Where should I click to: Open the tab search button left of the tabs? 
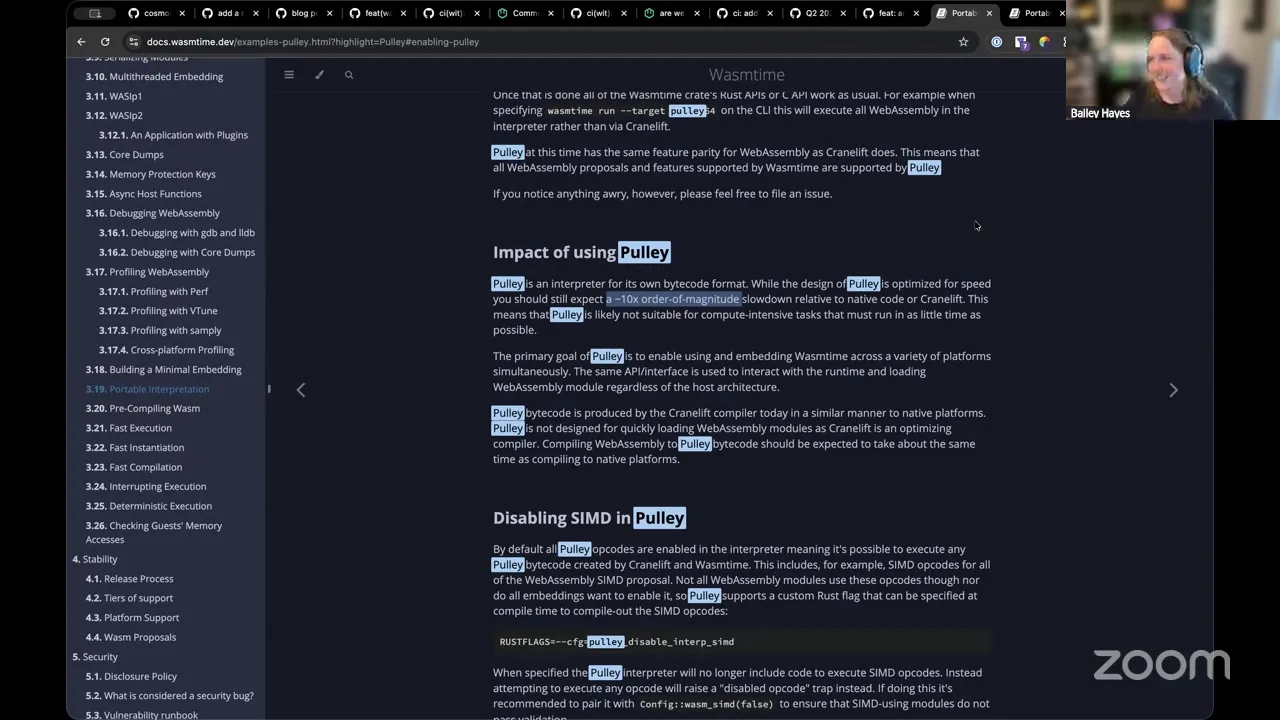[x=95, y=13]
